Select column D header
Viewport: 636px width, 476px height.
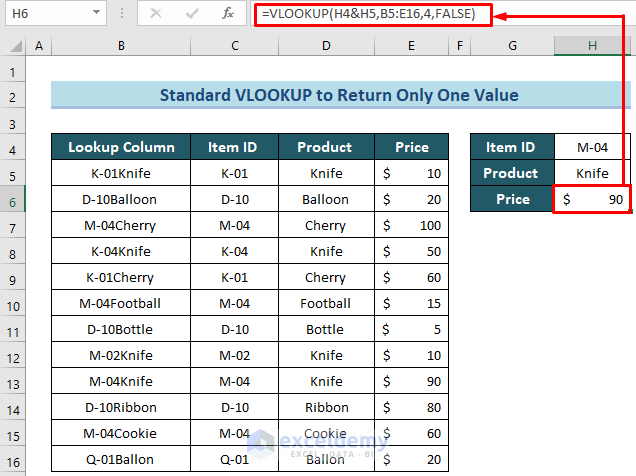click(x=326, y=46)
